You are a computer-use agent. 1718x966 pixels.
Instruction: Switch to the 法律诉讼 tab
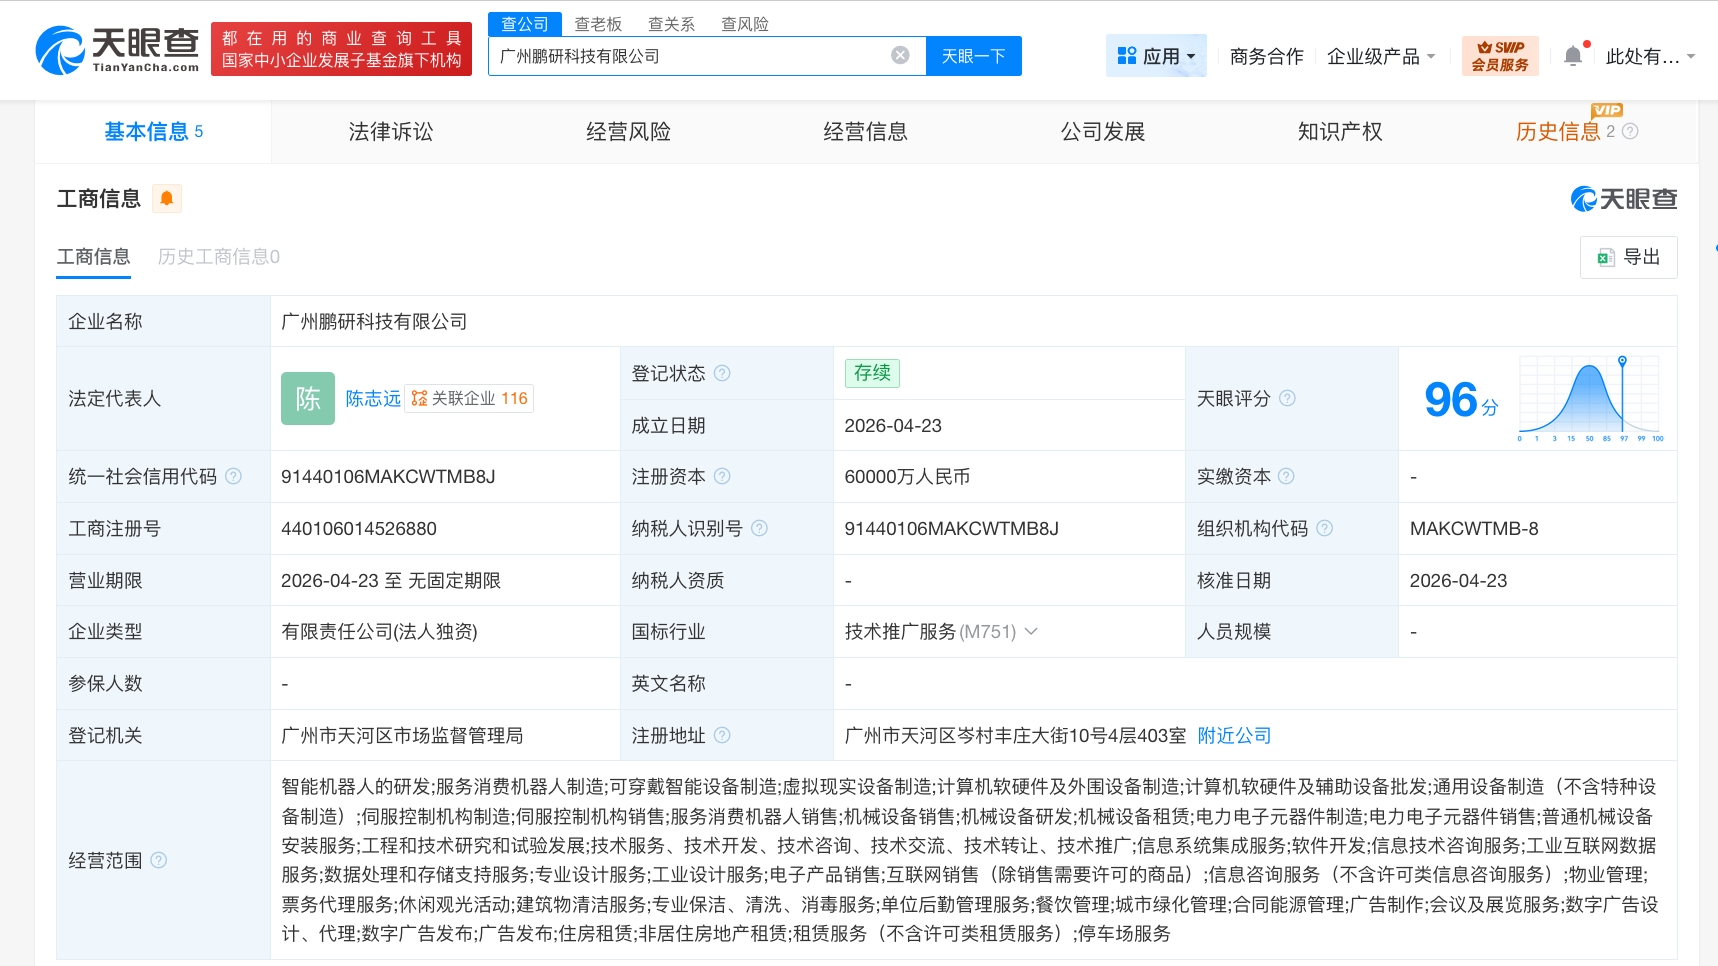click(389, 131)
